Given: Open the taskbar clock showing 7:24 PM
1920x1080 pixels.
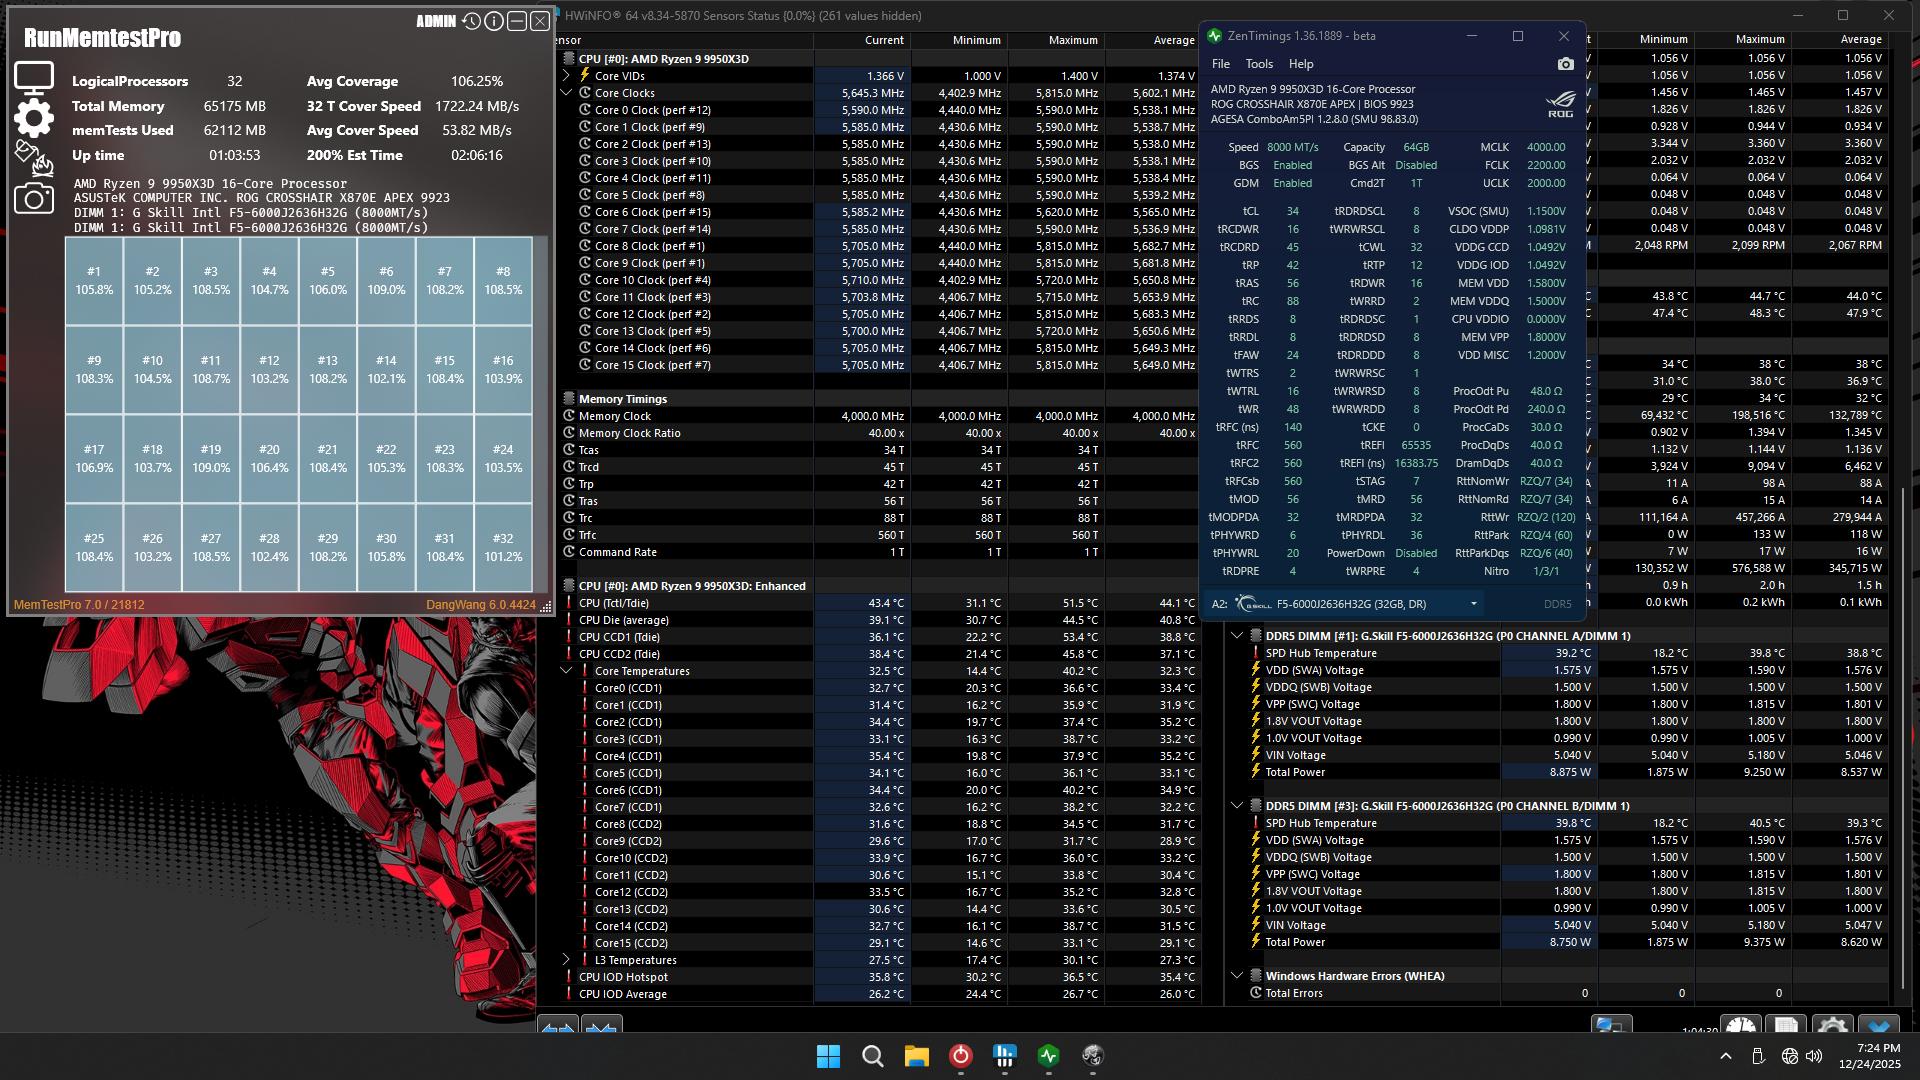Looking at the screenshot, I should [1870, 1056].
